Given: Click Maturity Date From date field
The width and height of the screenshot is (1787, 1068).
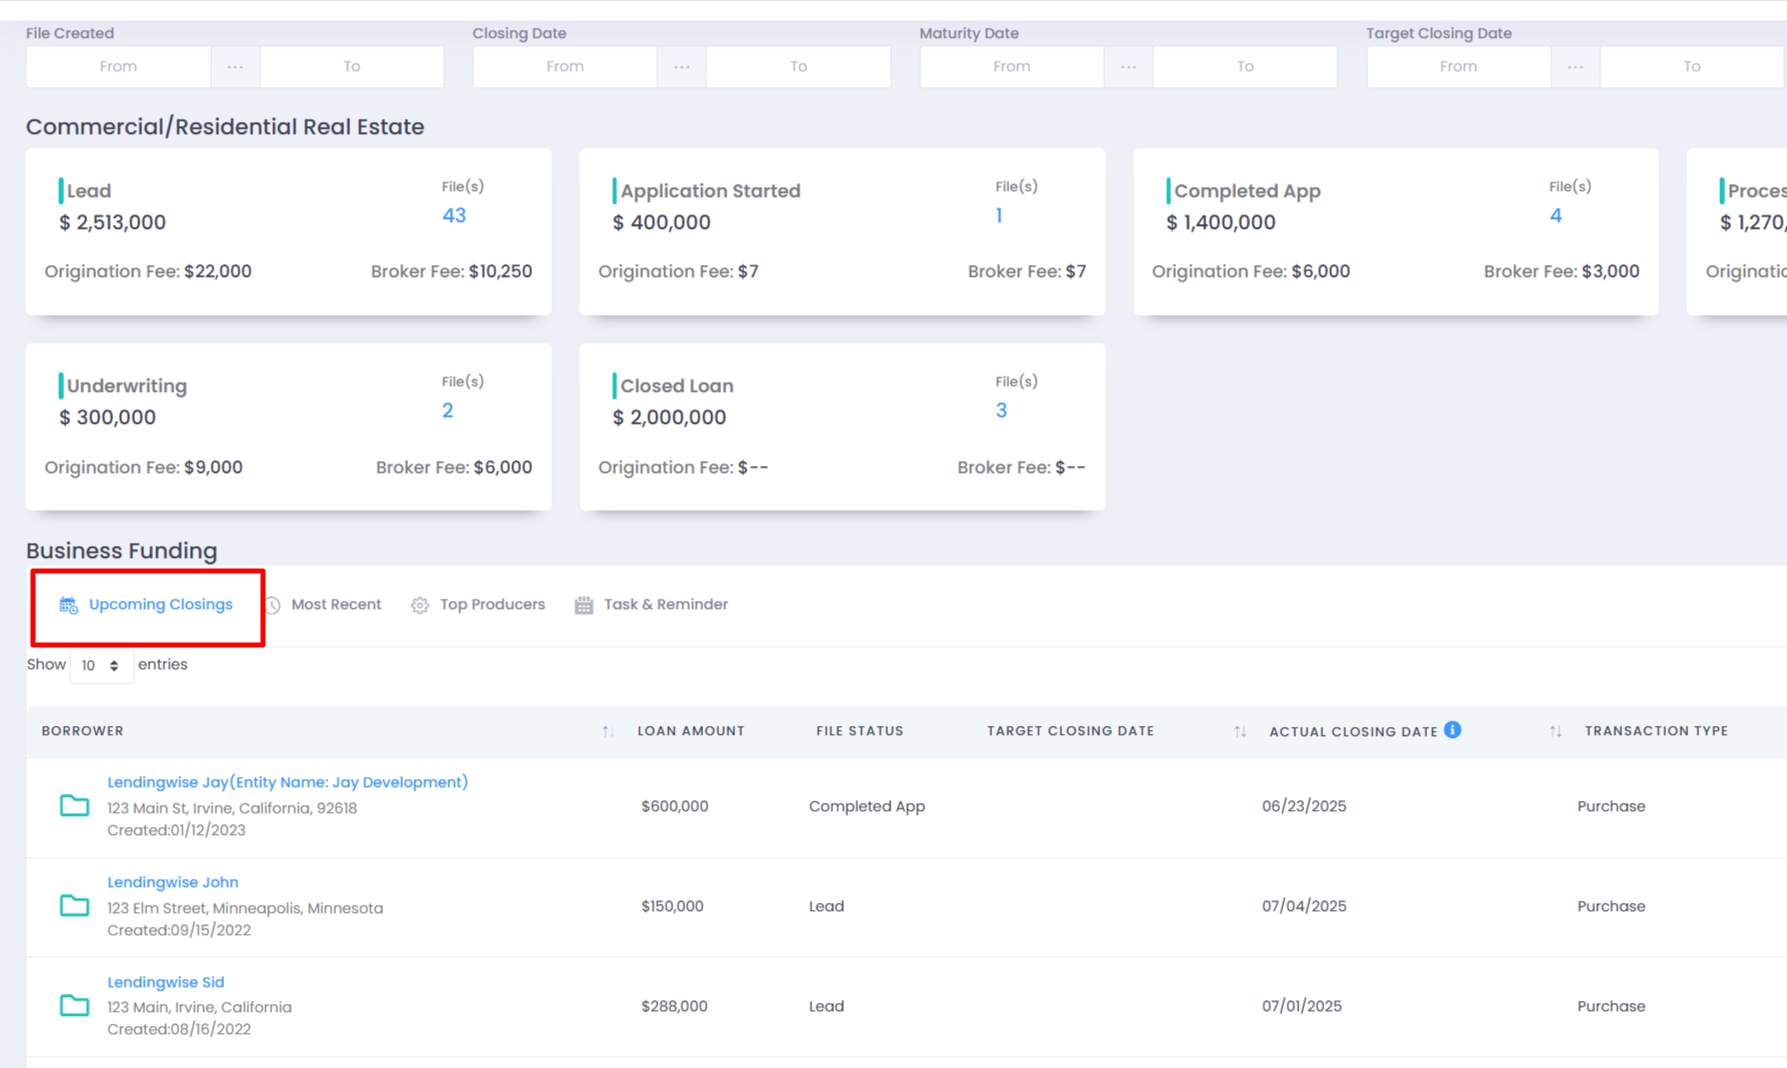Looking at the screenshot, I should tap(1012, 66).
